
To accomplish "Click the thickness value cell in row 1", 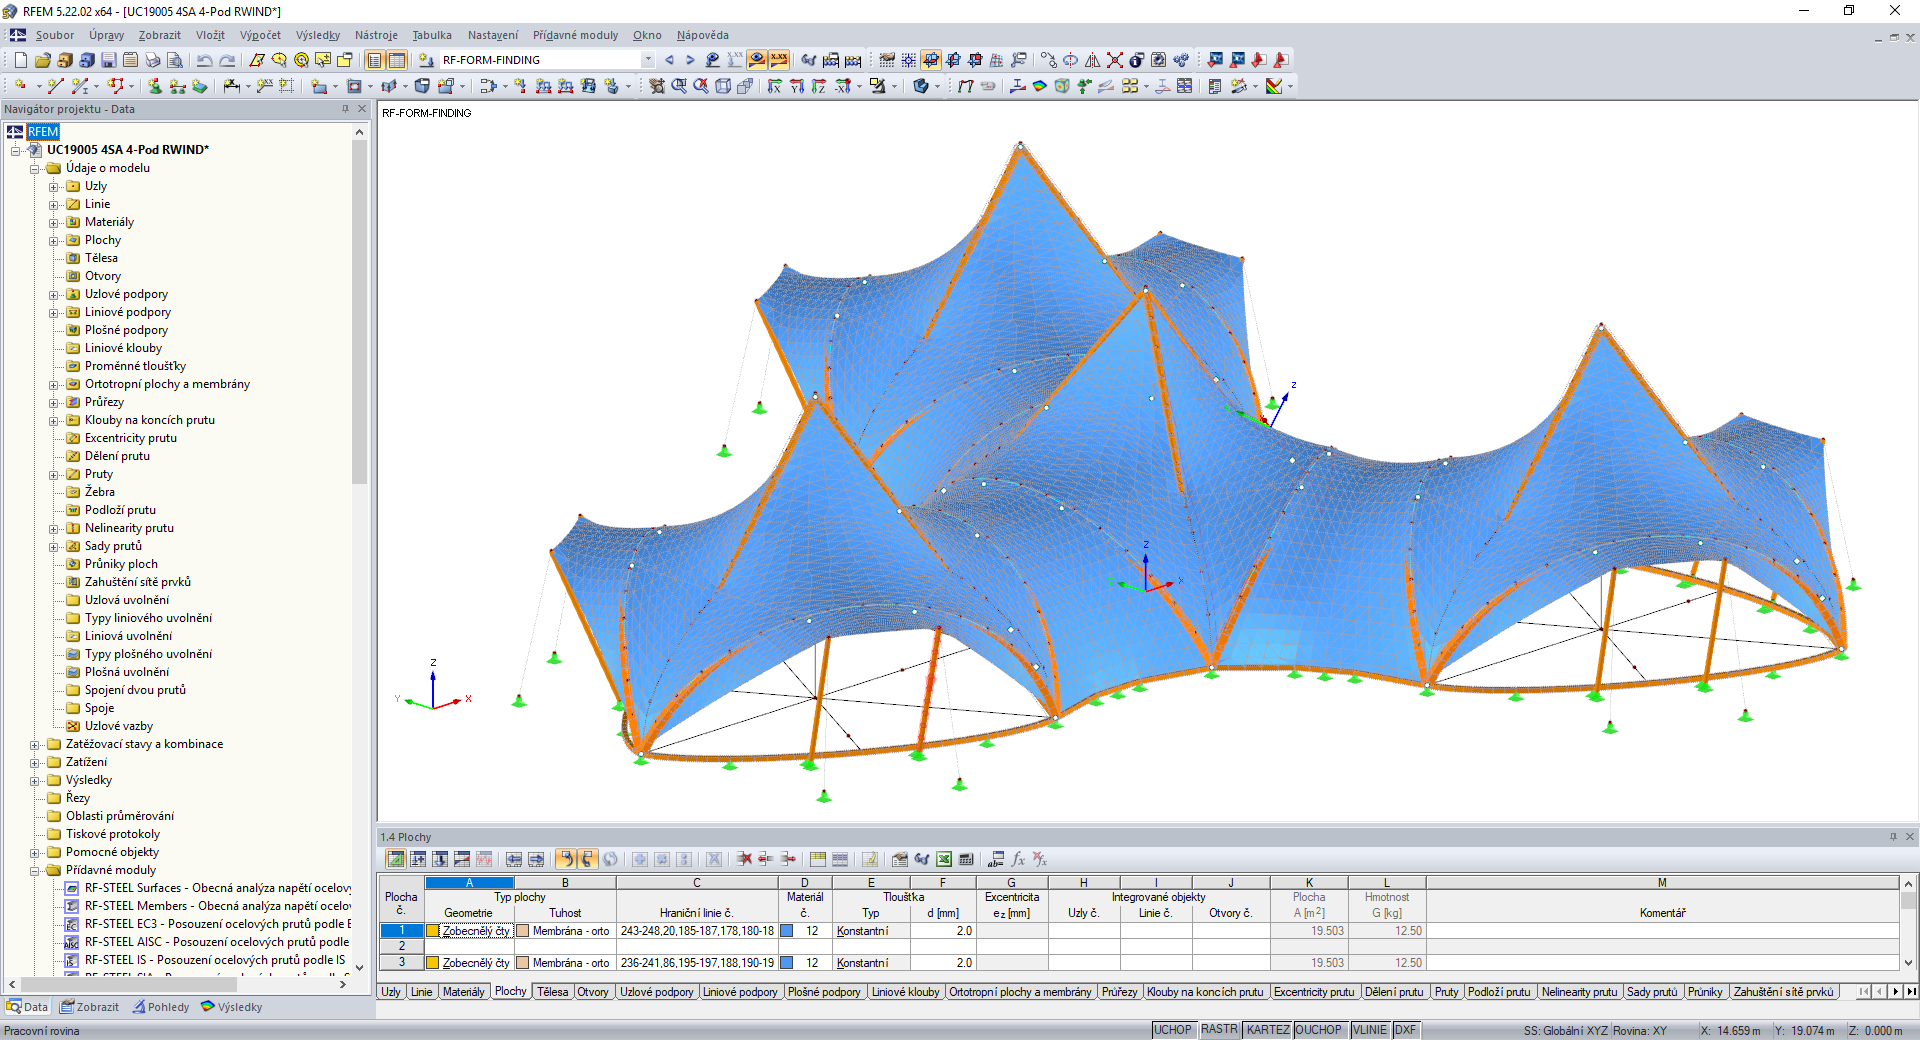I will click(x=941, y=931).
